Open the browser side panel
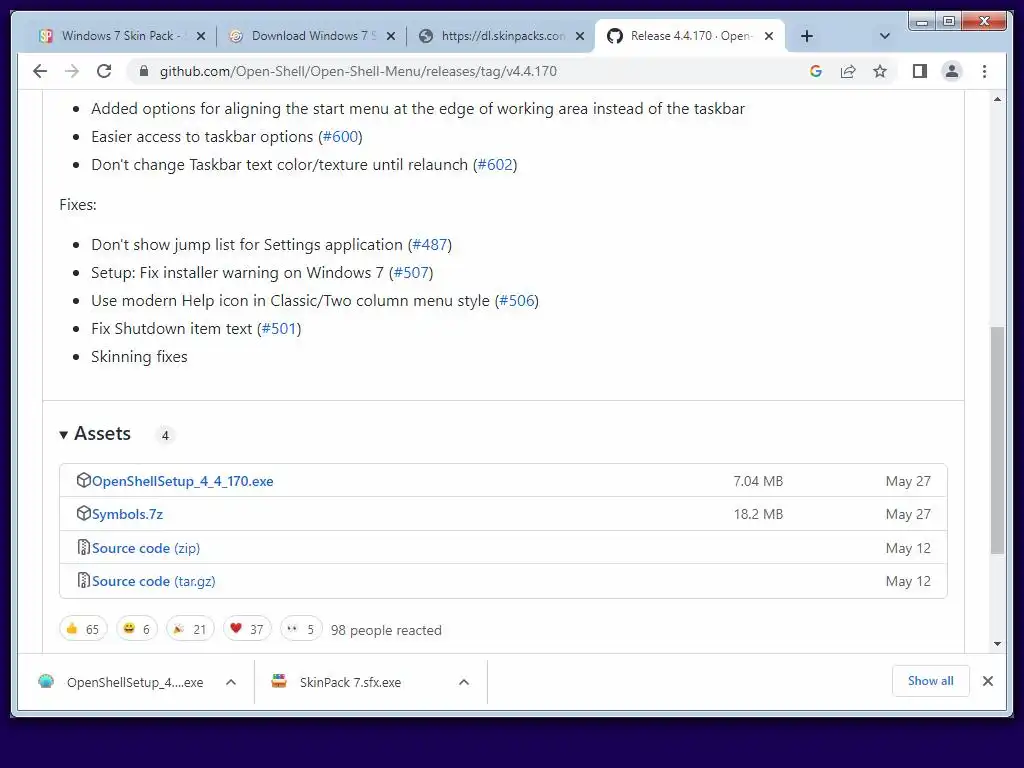1024x768 pixels. pos(920,71)
